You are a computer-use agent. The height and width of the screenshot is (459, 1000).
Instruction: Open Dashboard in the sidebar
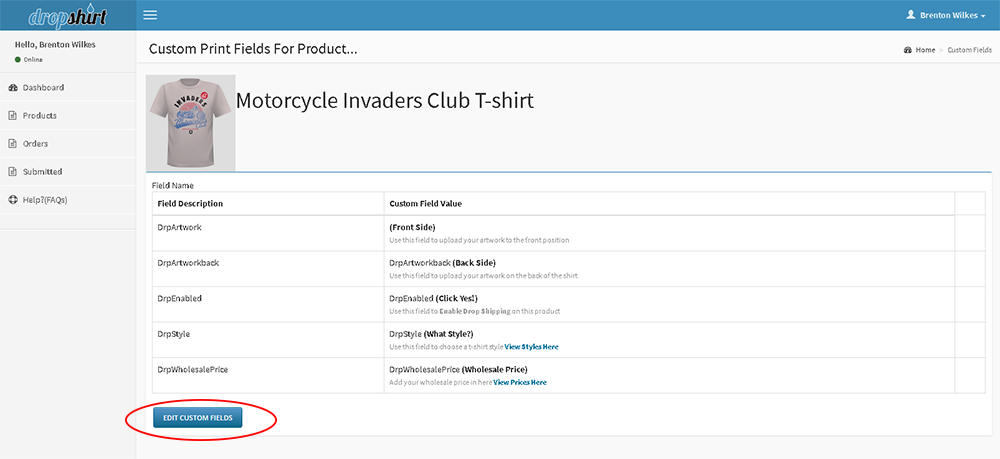[68, 87]
